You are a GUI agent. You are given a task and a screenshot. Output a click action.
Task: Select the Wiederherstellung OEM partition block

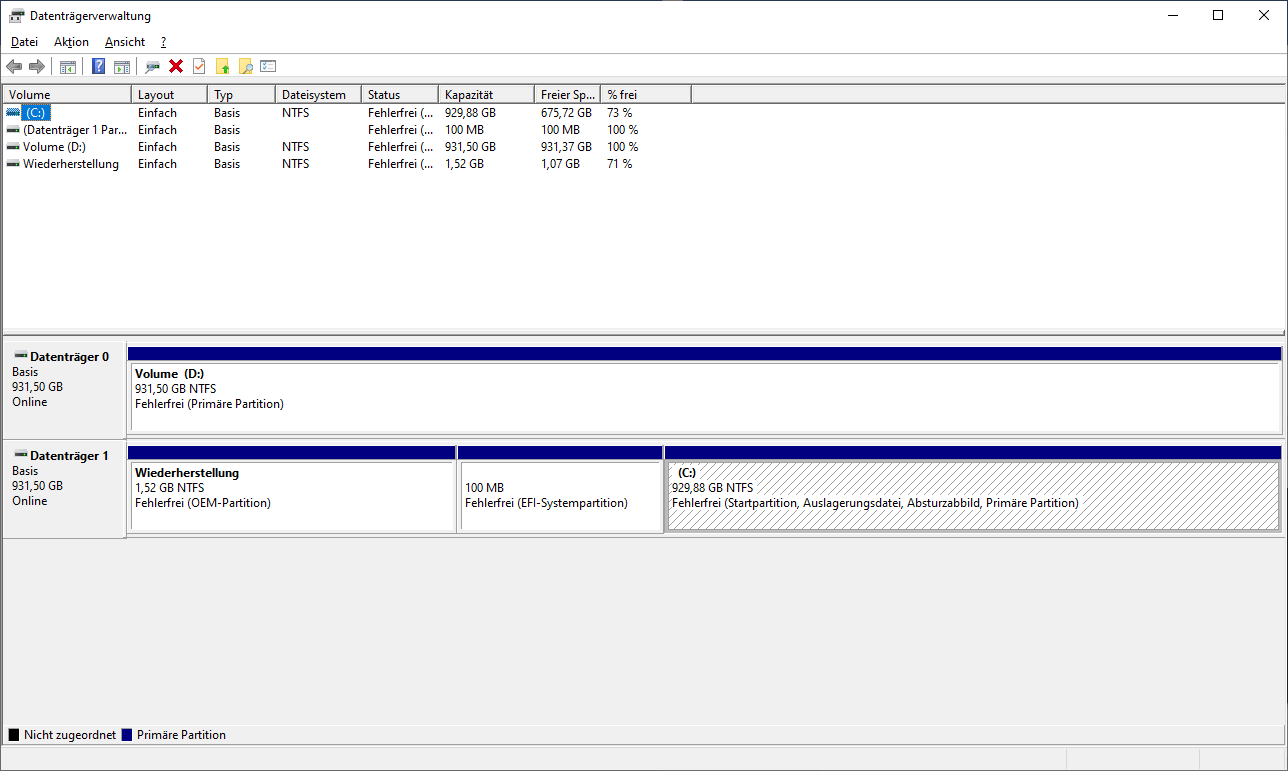click(292, 496)
